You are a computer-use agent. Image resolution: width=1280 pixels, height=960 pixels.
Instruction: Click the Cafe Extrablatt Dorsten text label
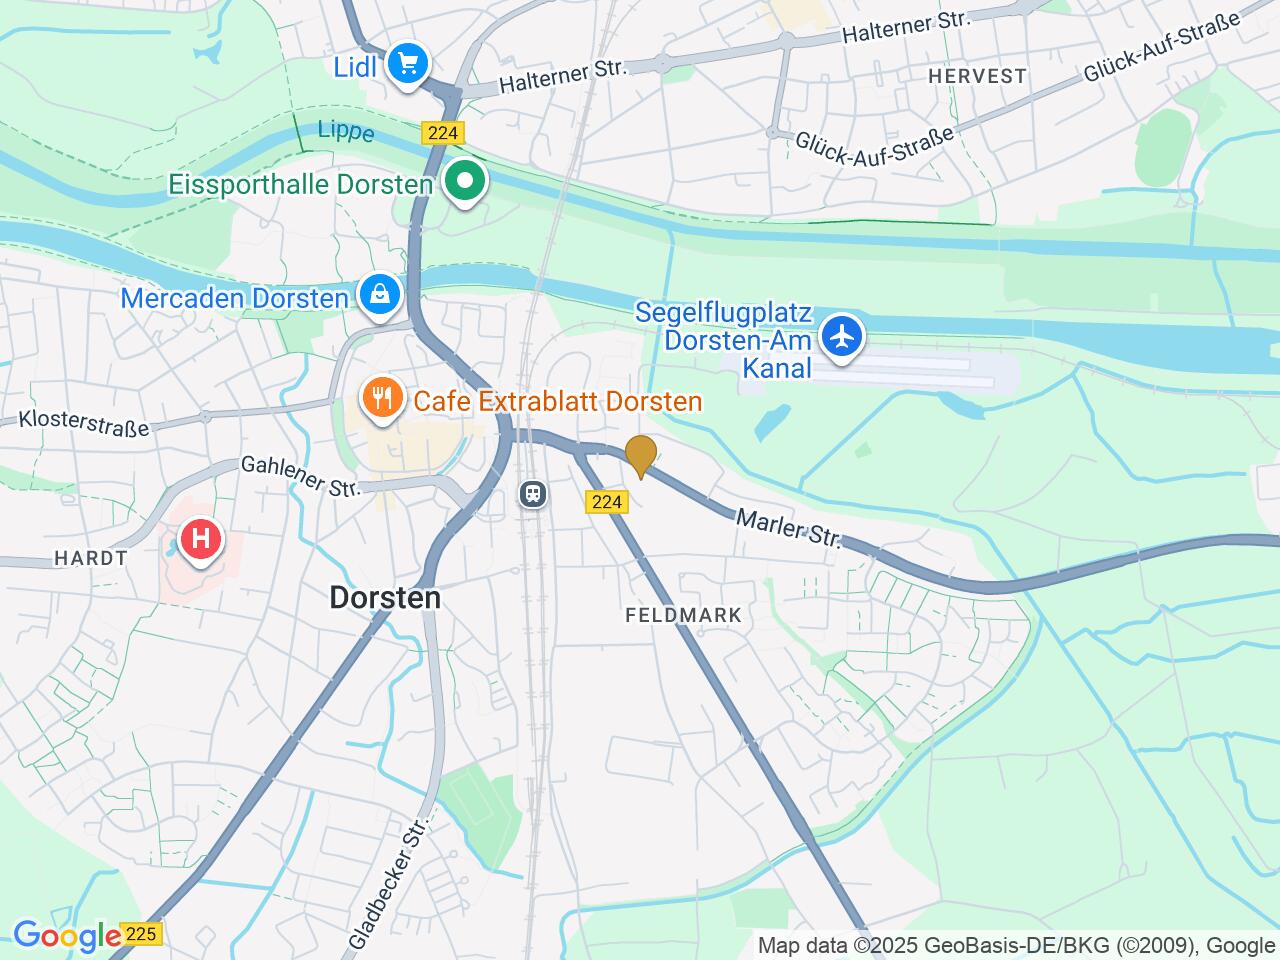point(558,402)
